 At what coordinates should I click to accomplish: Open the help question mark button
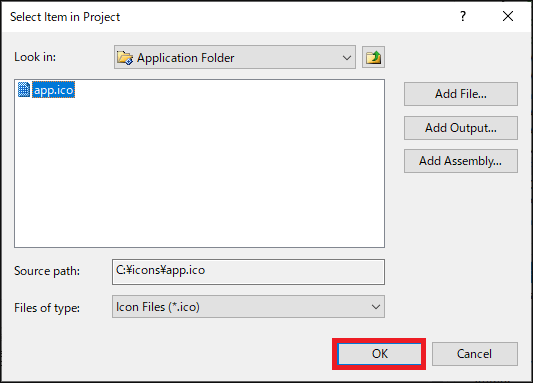pyautogui.click(x=463, y=16)
